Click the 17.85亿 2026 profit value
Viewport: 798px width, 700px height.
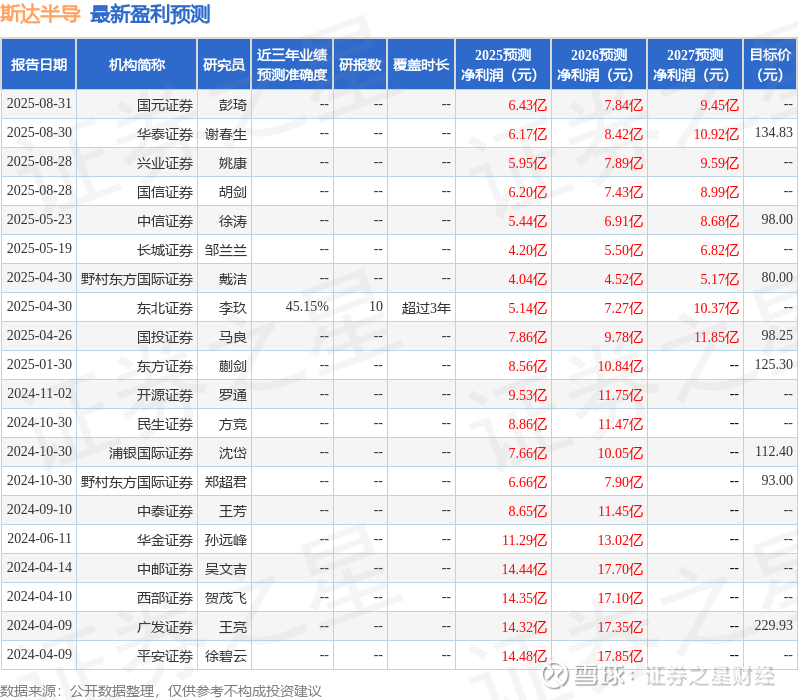[620, 657]
